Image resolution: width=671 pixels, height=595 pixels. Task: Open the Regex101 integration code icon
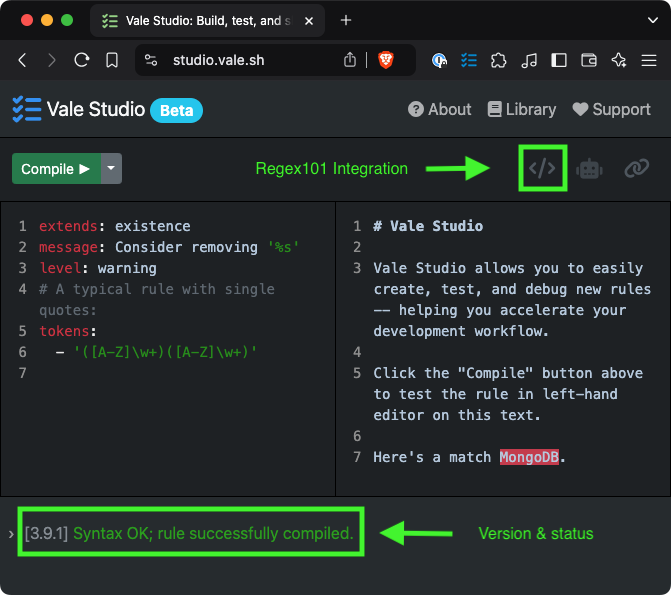[542, 168]
